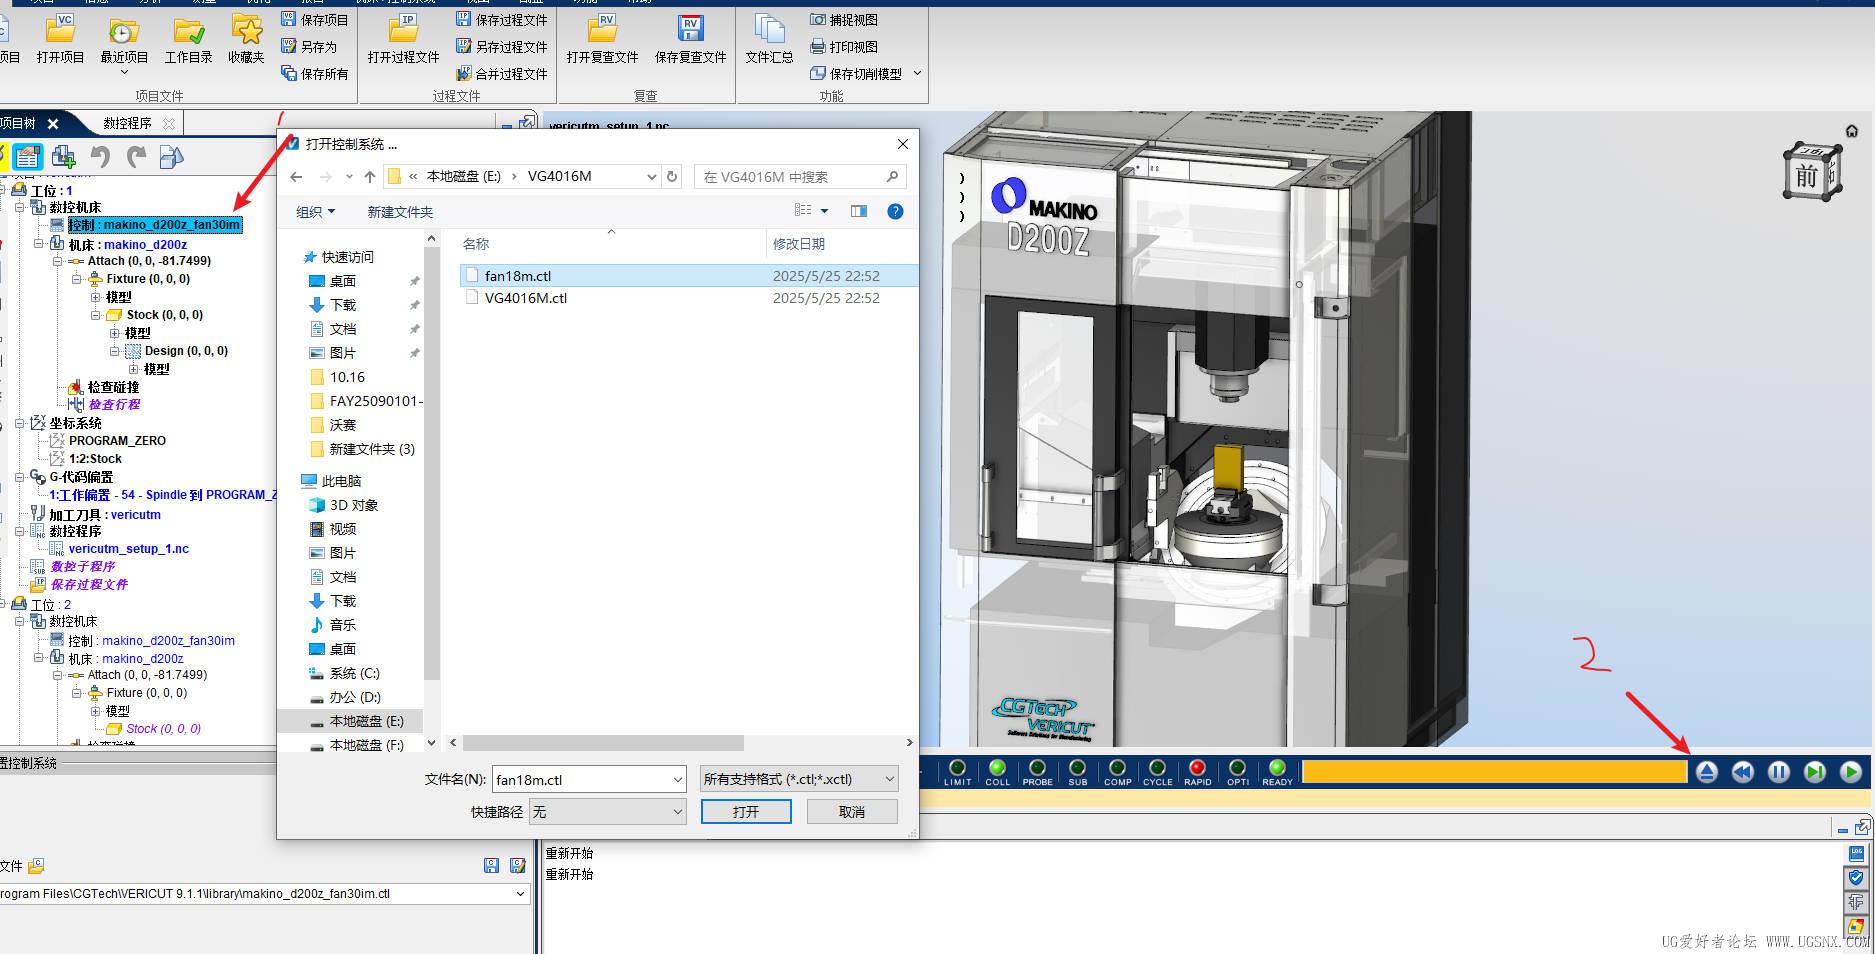Screen dimensions: 1875x954
Task: Select the VG4016M.ctl file
Action: click(525, 298)
